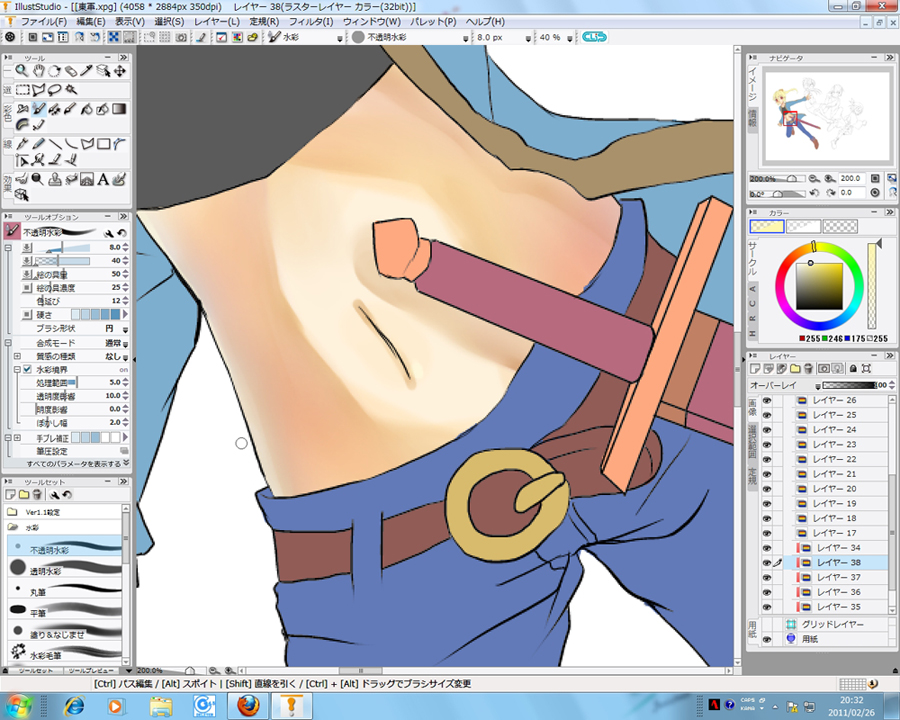The height and width of the screenshot is (720, 900).
Task: Open the レイヤー(L) menu
Action: point(216,22)
